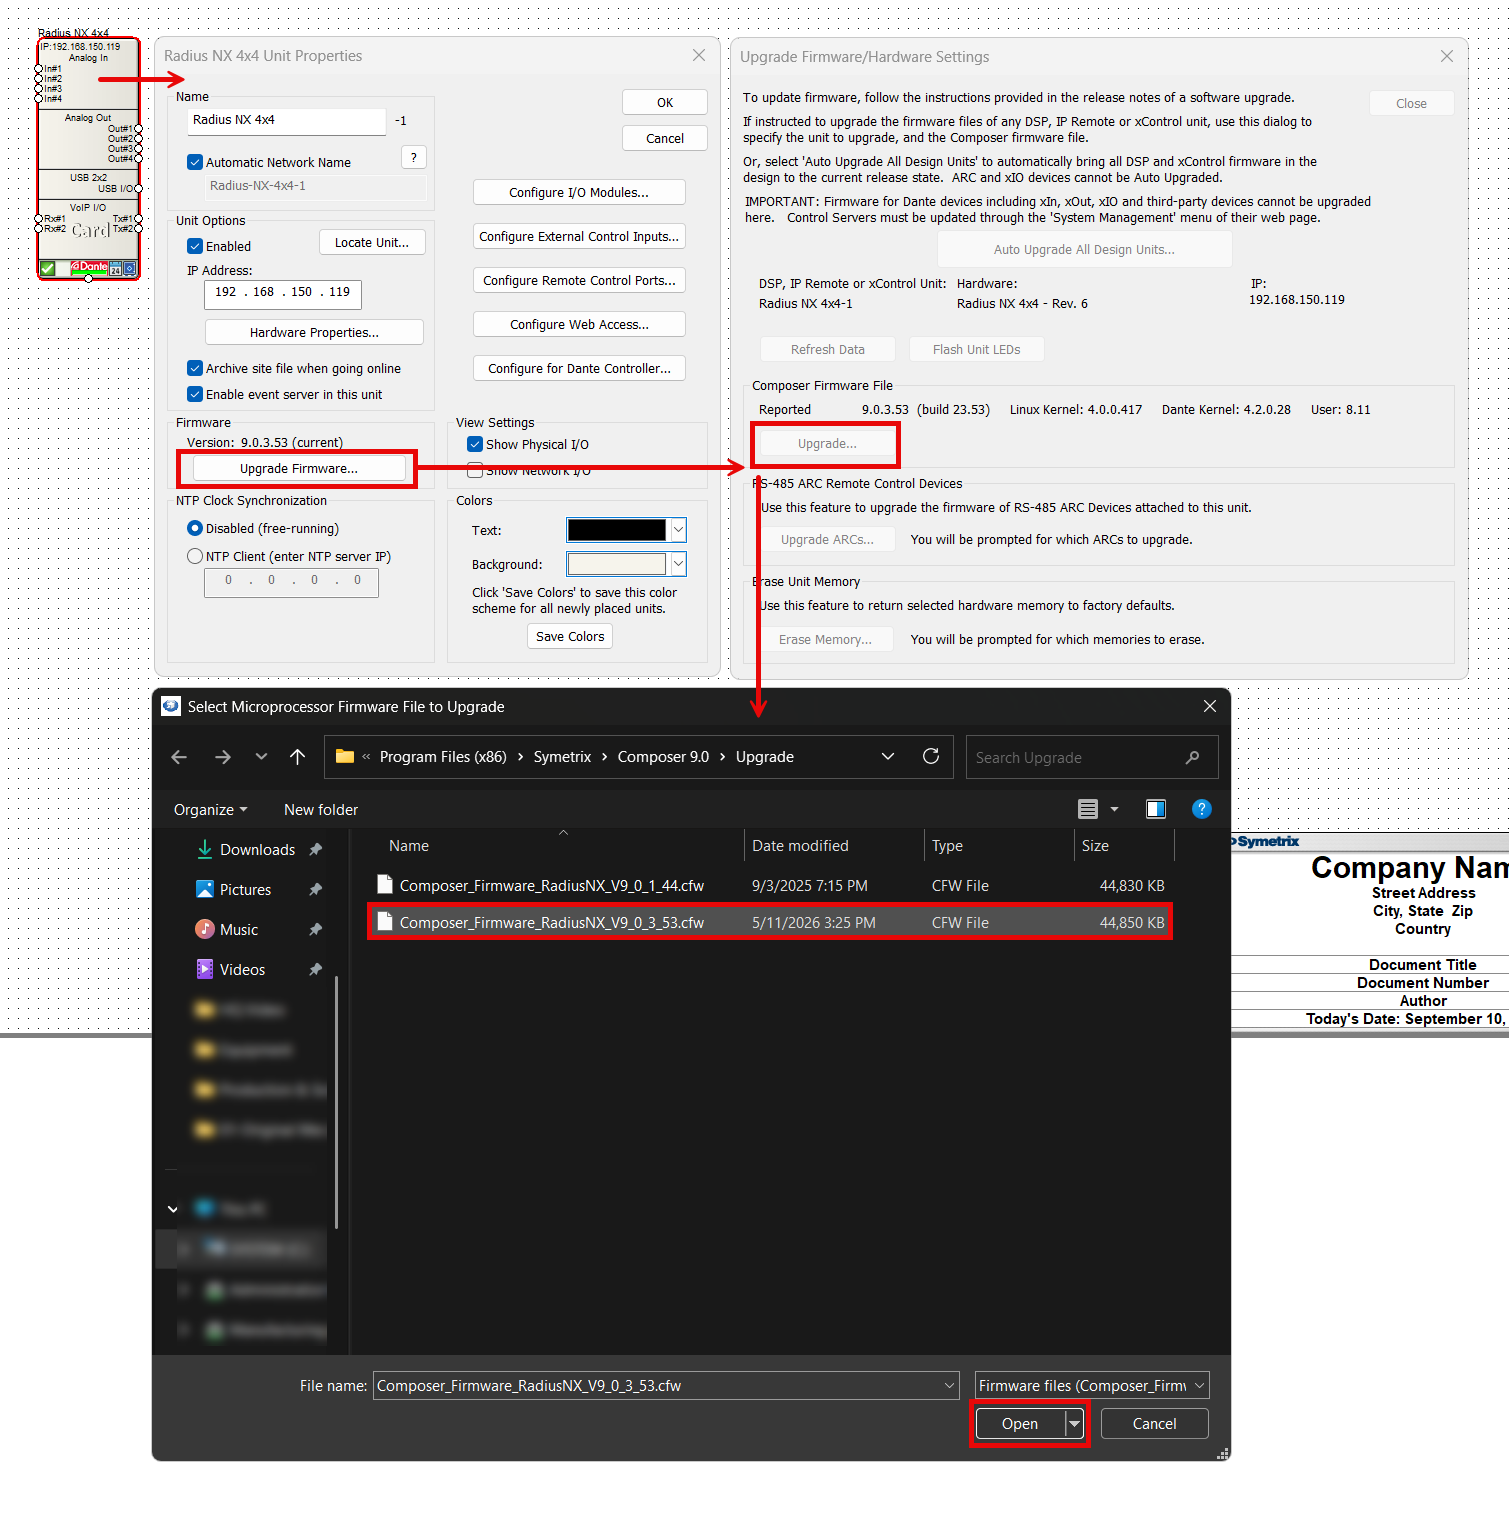Expand the File name history dropdown
1509x1516 pixels.
click(949, 1385)
